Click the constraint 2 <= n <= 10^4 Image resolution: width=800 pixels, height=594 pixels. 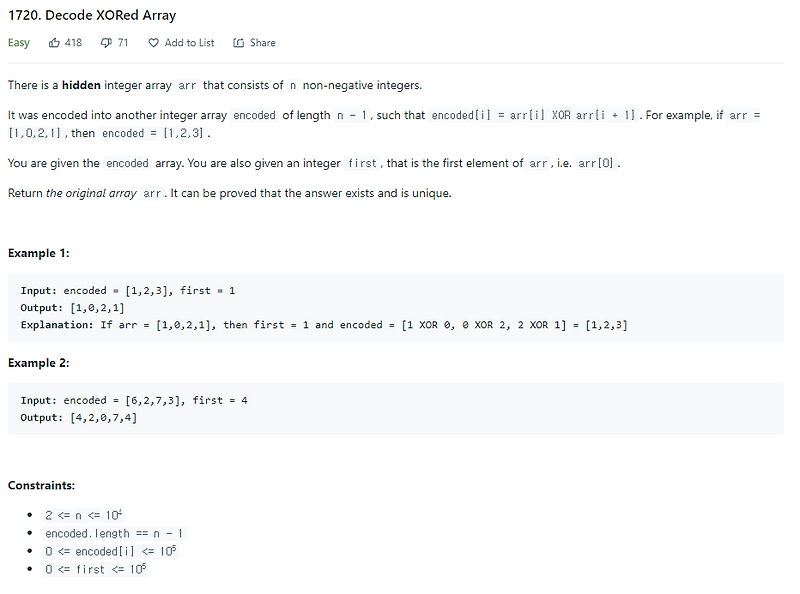coord(85,514)
